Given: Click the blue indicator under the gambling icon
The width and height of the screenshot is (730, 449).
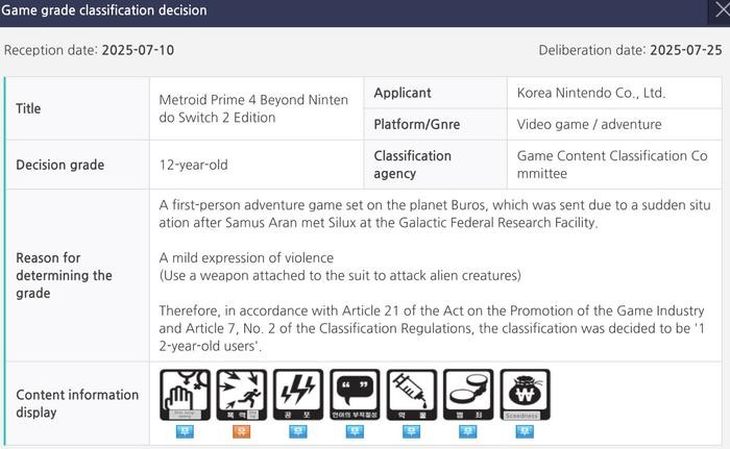Looking at the screenshot, I should pyautogui.click(x=526, y=432).
